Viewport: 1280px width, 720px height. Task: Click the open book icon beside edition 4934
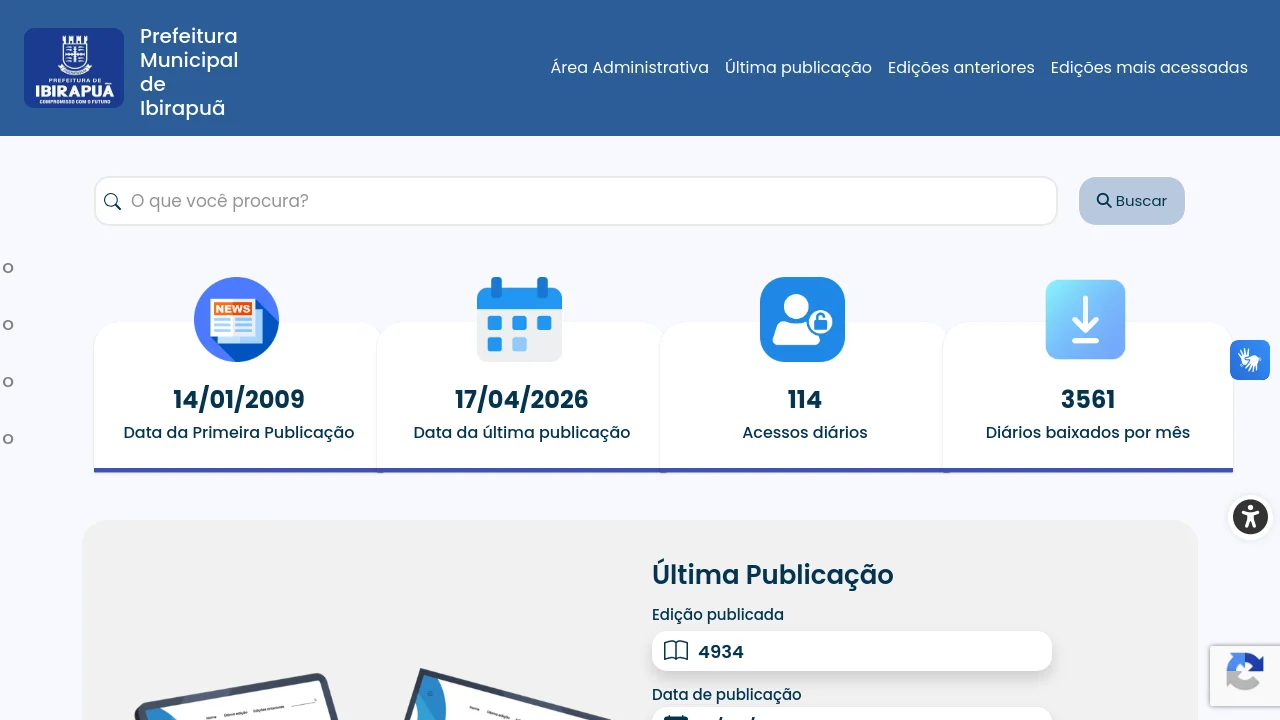tap(676, 651)
